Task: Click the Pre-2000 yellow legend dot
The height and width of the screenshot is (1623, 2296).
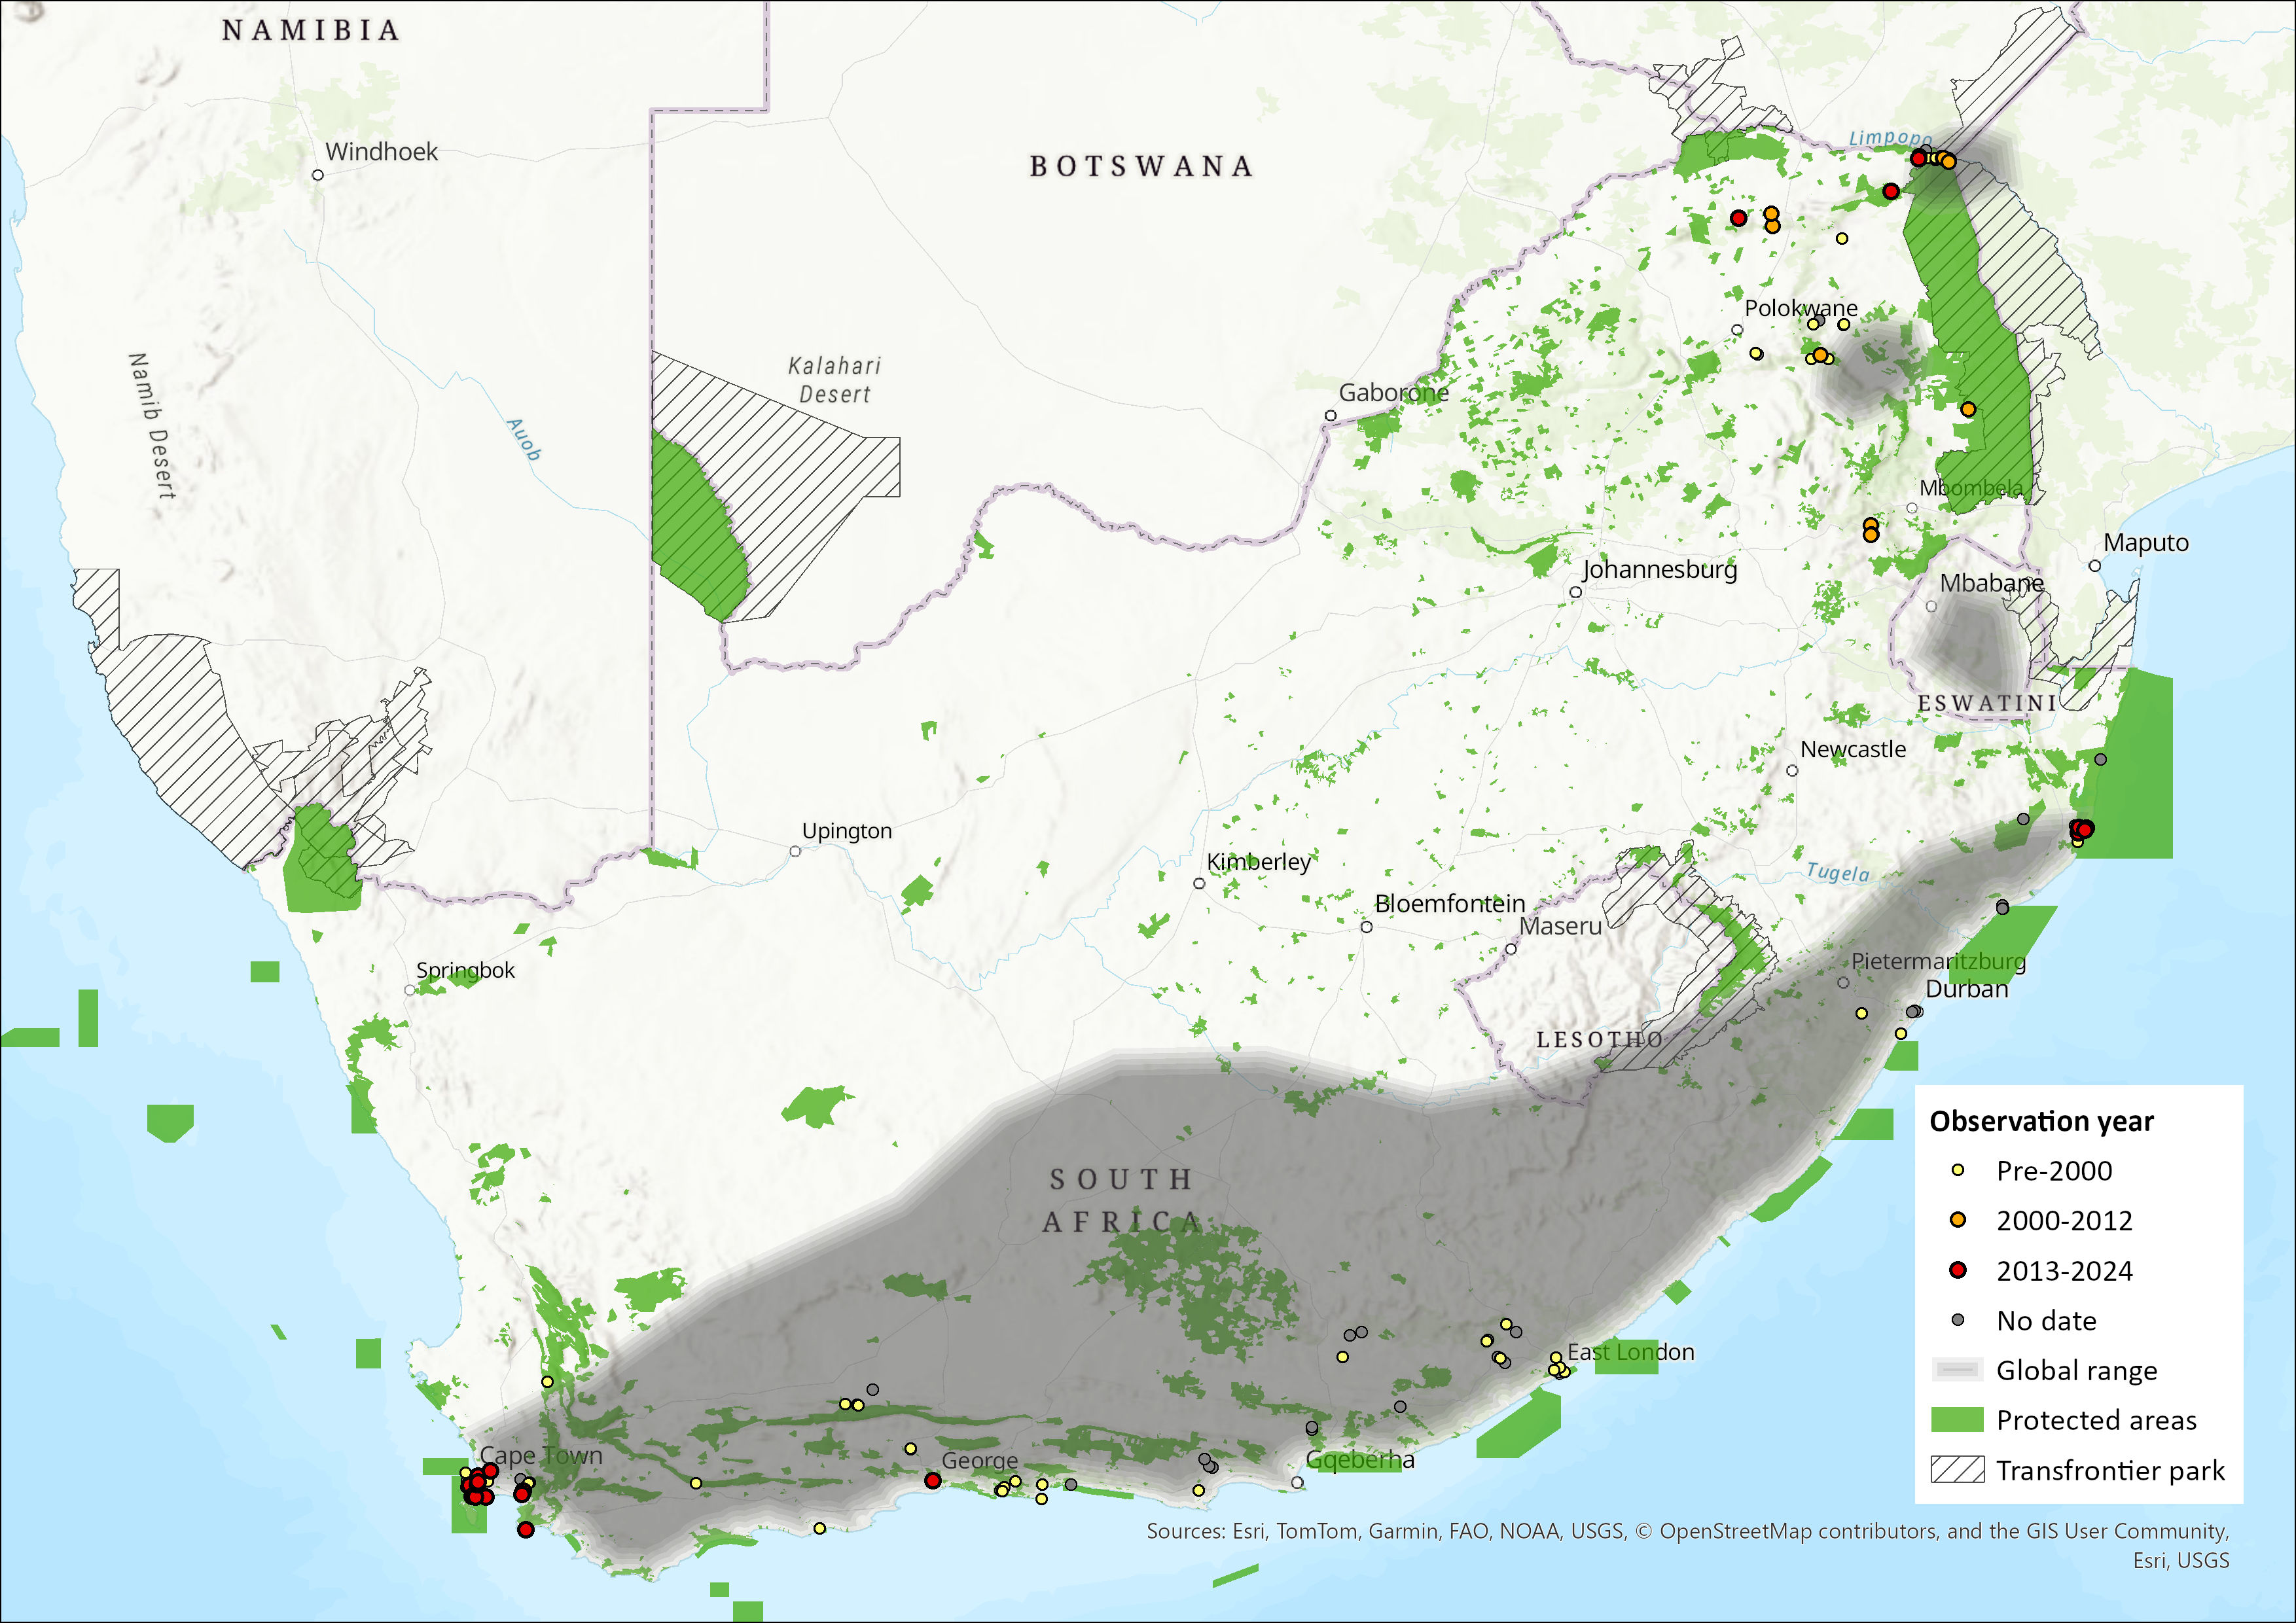Action: [1958, 1170]
